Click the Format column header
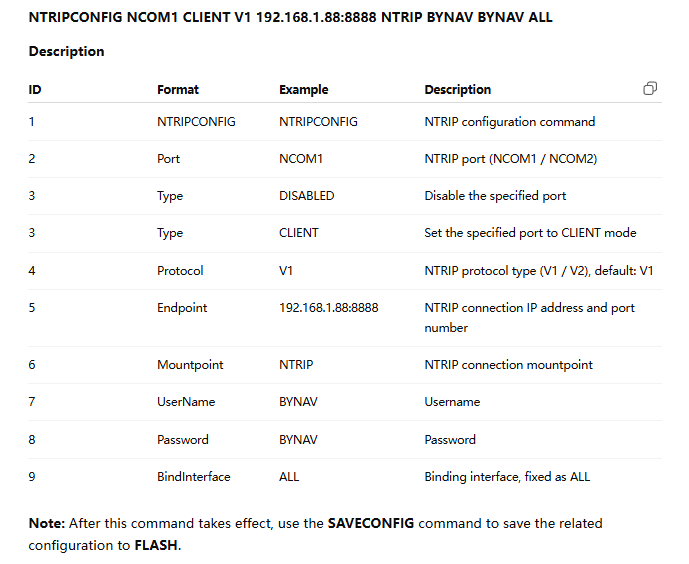Viewport: 689px width, 564px height. point(178,90)
